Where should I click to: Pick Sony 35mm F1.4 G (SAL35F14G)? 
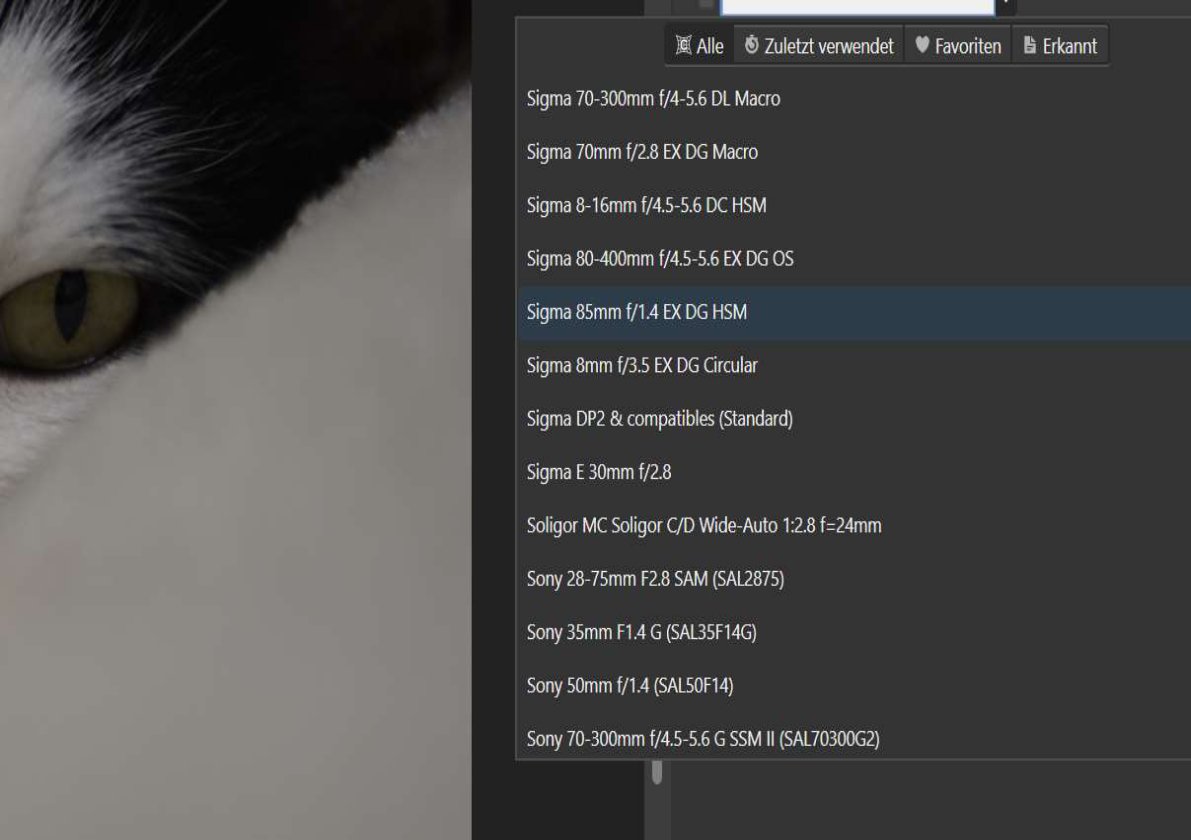coord(854,632)
